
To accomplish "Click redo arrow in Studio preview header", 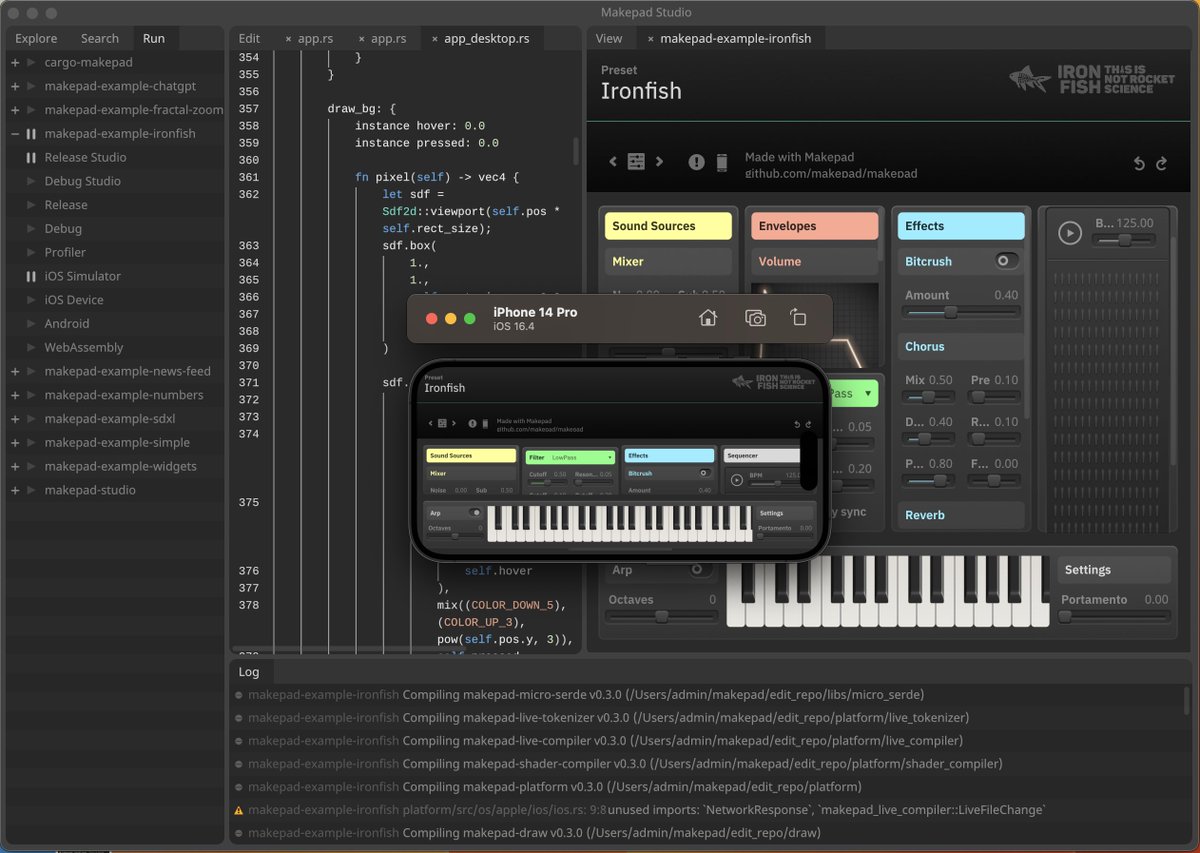I will pos(1161,164).
